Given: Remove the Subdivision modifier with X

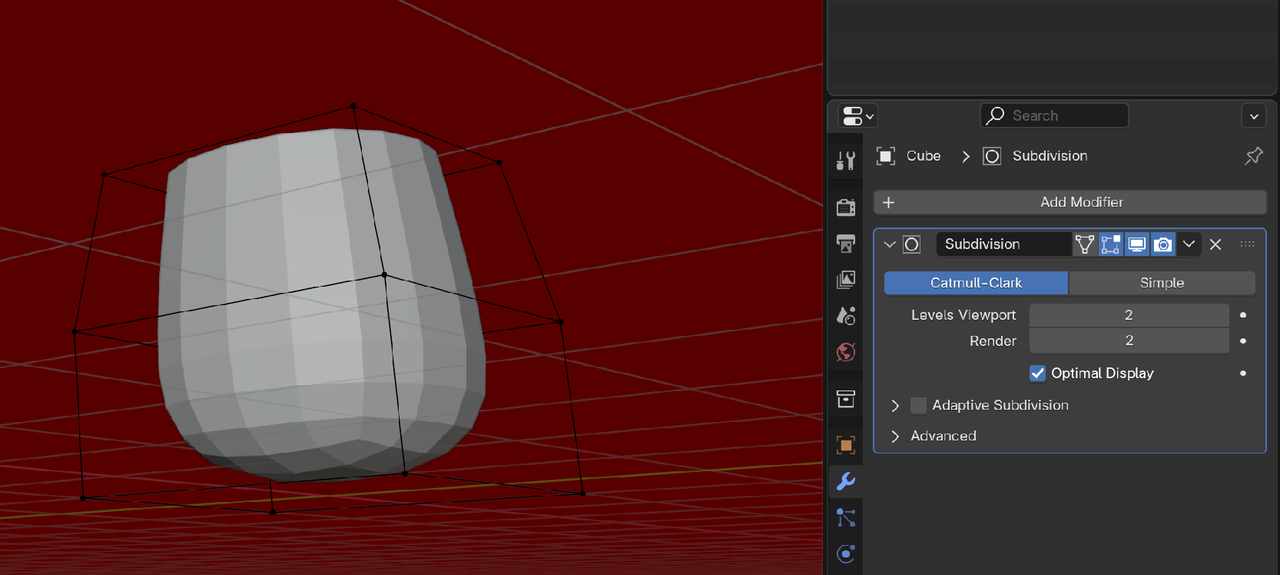Looking at the screenshot, I should point(1215,244).
